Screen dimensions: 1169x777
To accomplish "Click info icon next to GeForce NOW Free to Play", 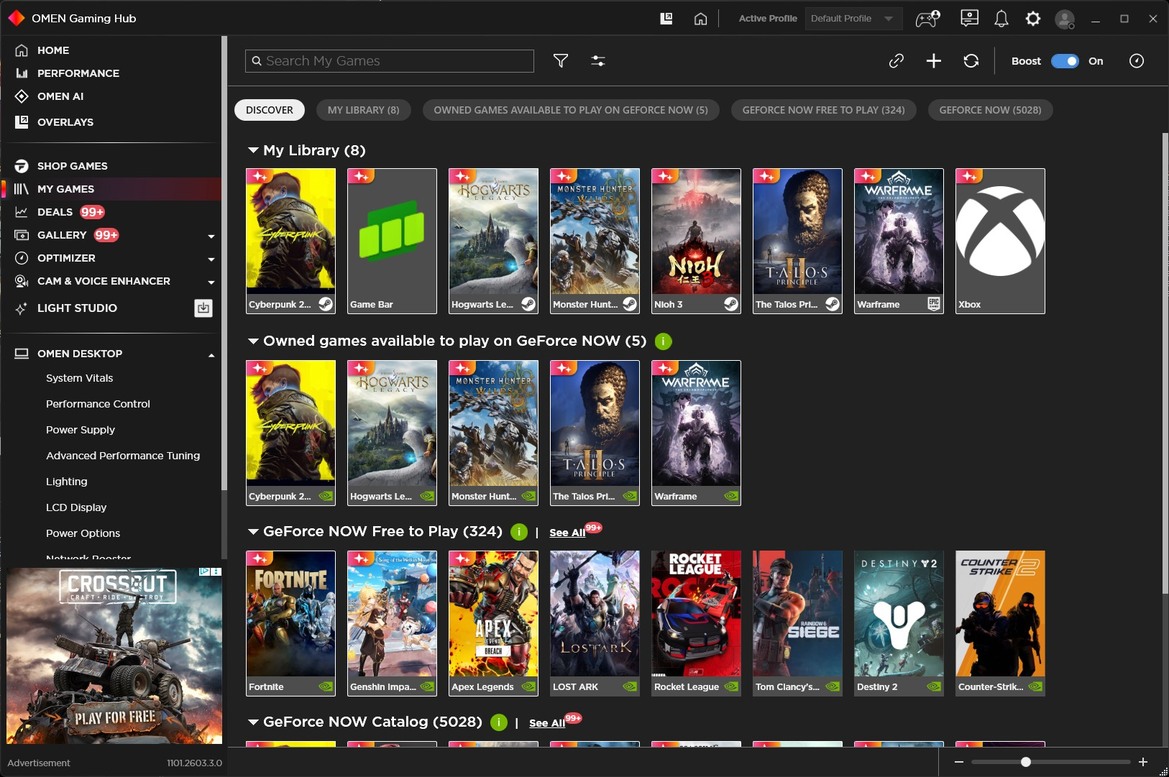I will click(519, 532).
